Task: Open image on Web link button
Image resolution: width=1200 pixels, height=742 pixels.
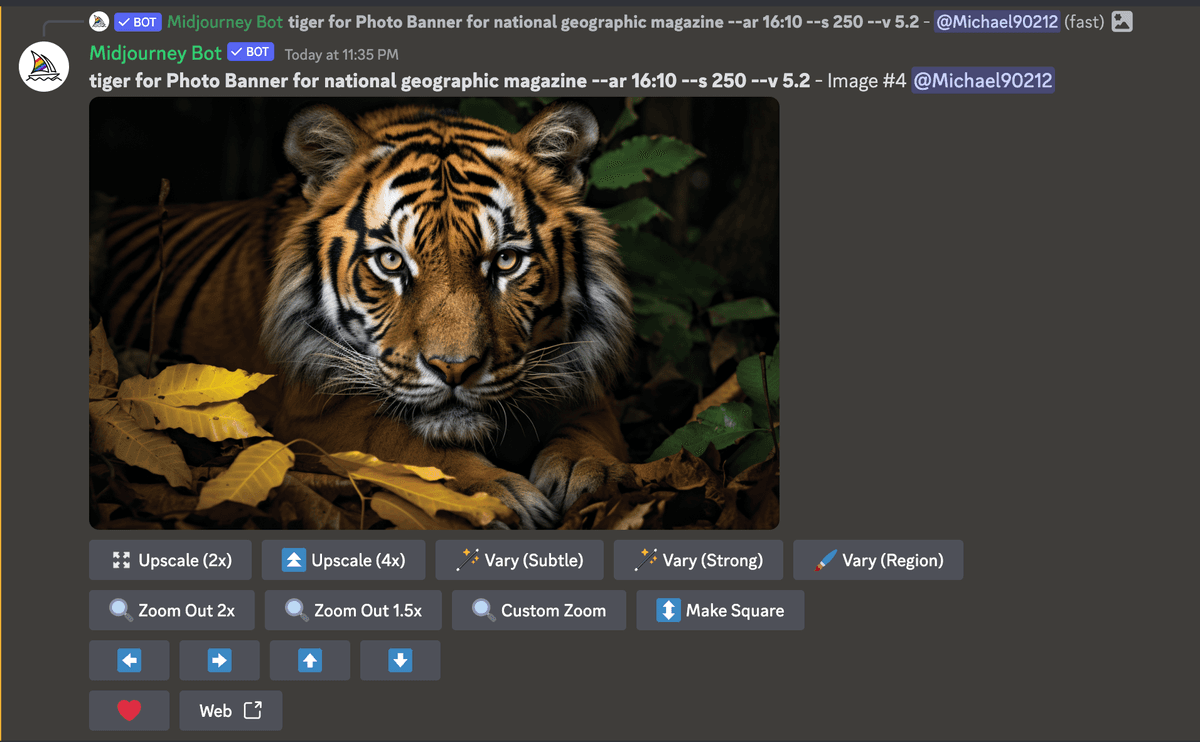Action: 231,710
